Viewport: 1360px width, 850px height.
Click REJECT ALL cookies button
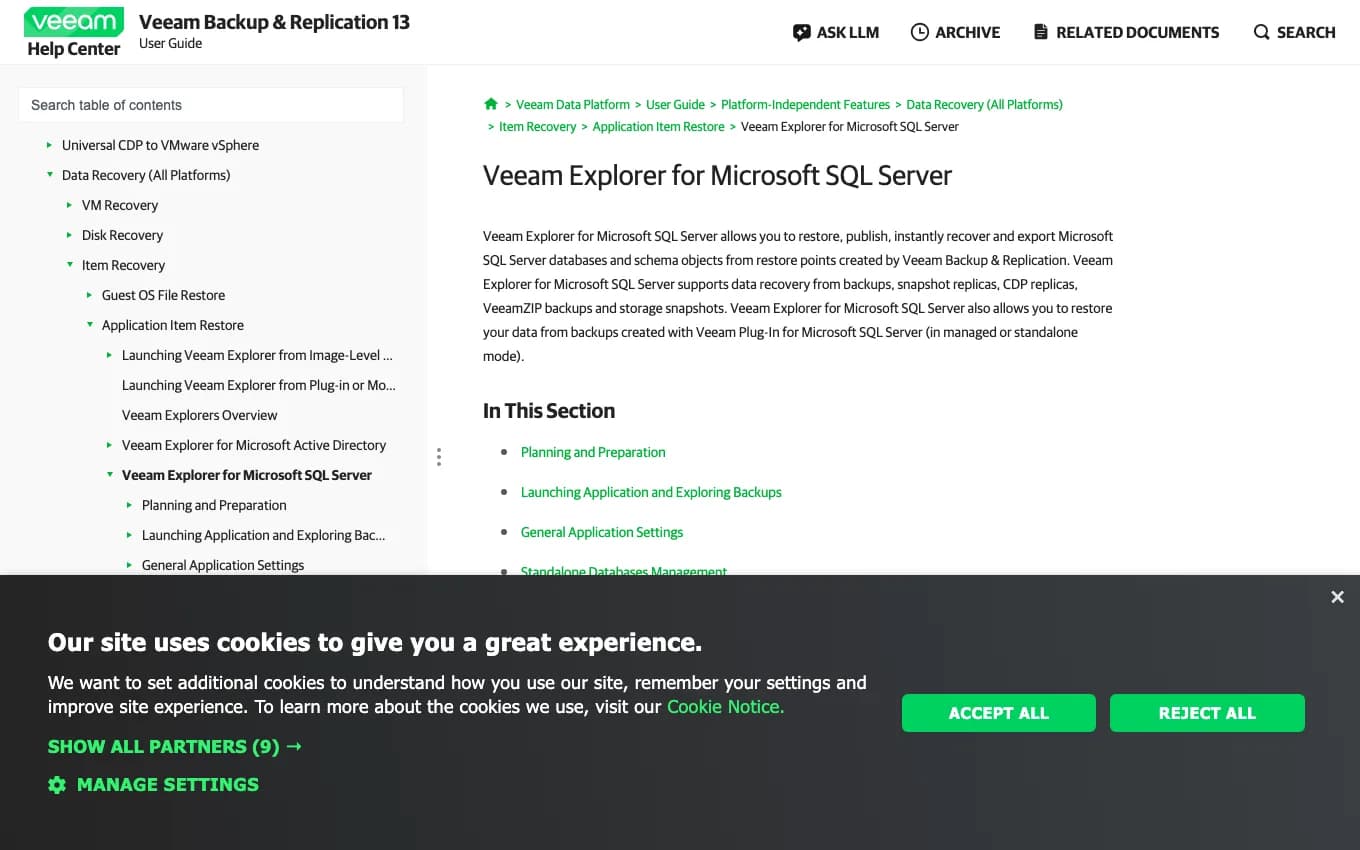pos(1207,713)
